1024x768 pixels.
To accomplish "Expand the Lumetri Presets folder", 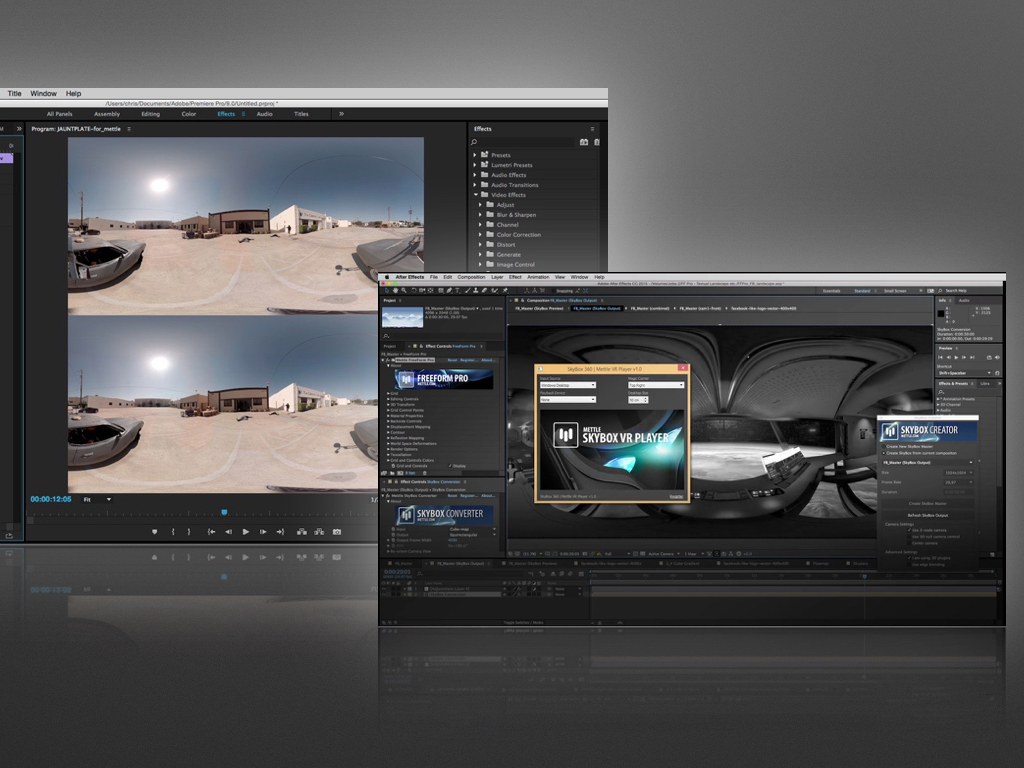I will [475, 165].
